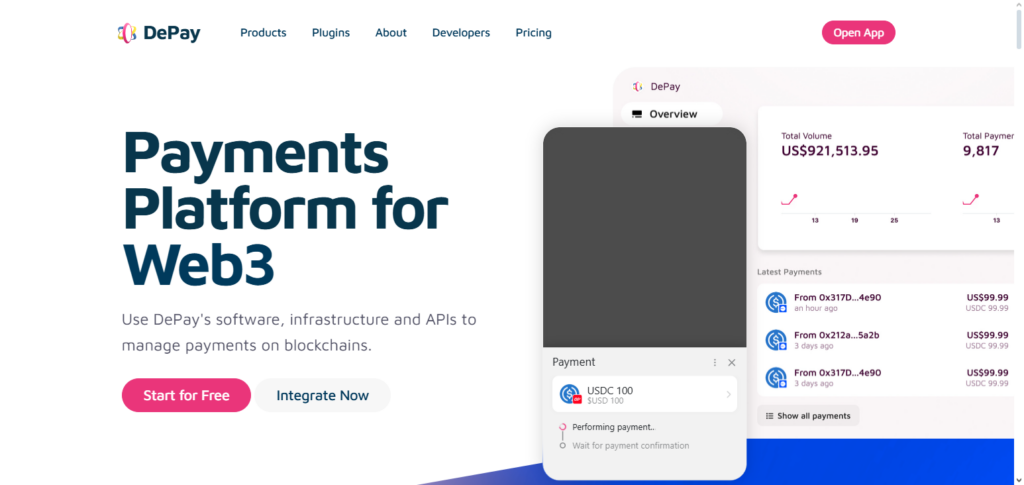Screen dimensions: 1024x485
Task: Select the Performing payment step indicator
Action: 562,427
